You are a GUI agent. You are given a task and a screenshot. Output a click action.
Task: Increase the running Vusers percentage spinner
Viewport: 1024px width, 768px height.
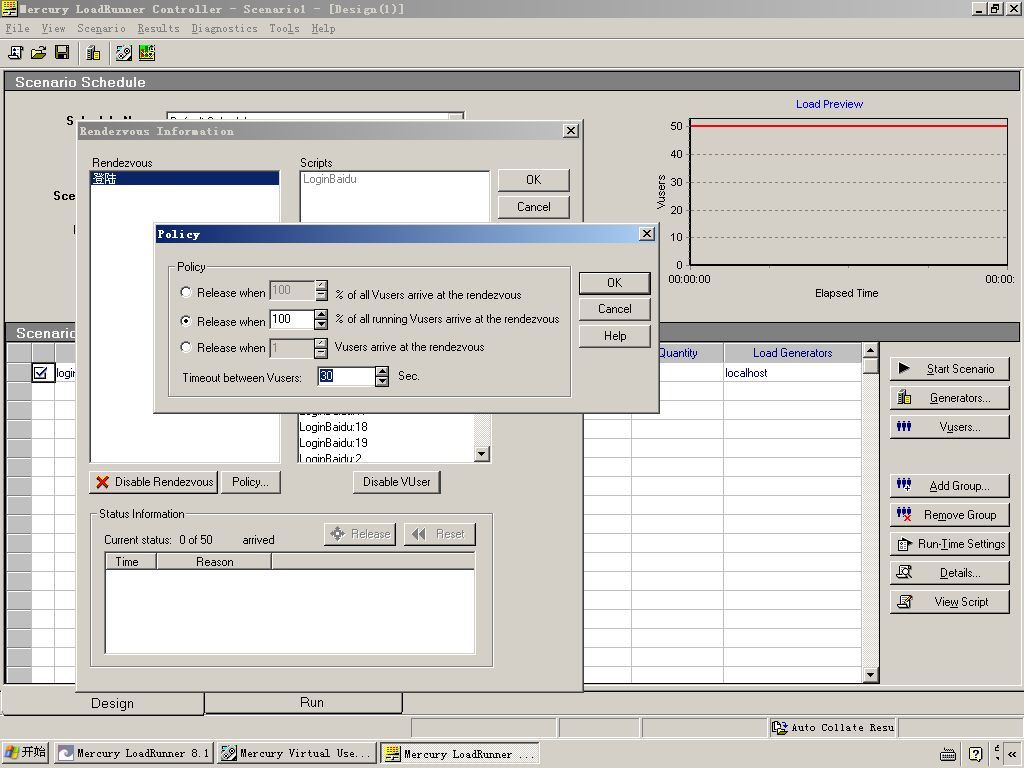(x=321, y=314)
